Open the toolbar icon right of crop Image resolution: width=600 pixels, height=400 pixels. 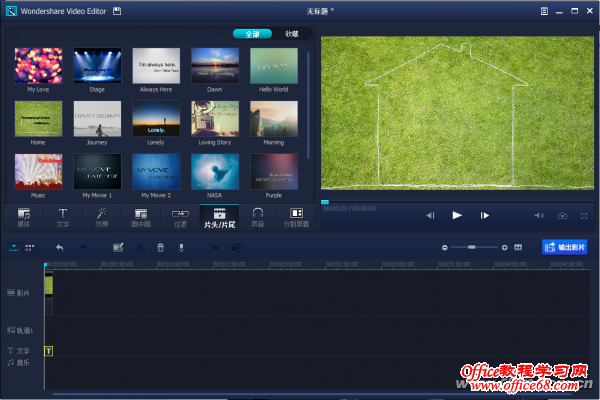pos(236,248)
